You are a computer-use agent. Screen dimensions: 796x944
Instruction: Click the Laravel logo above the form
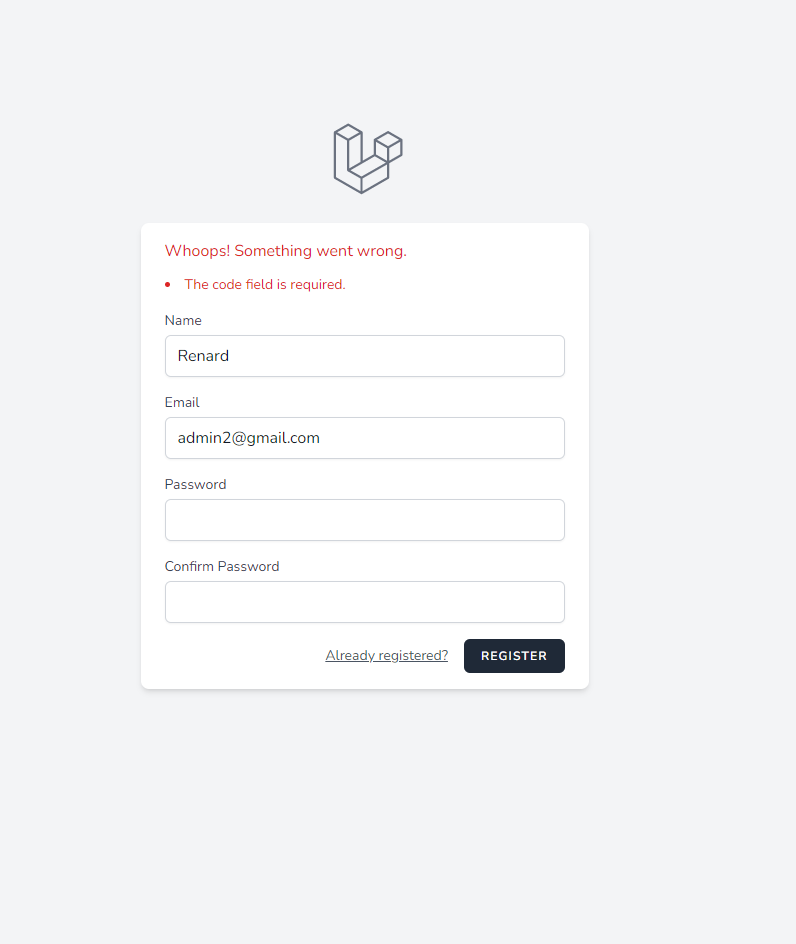[368, 159]
